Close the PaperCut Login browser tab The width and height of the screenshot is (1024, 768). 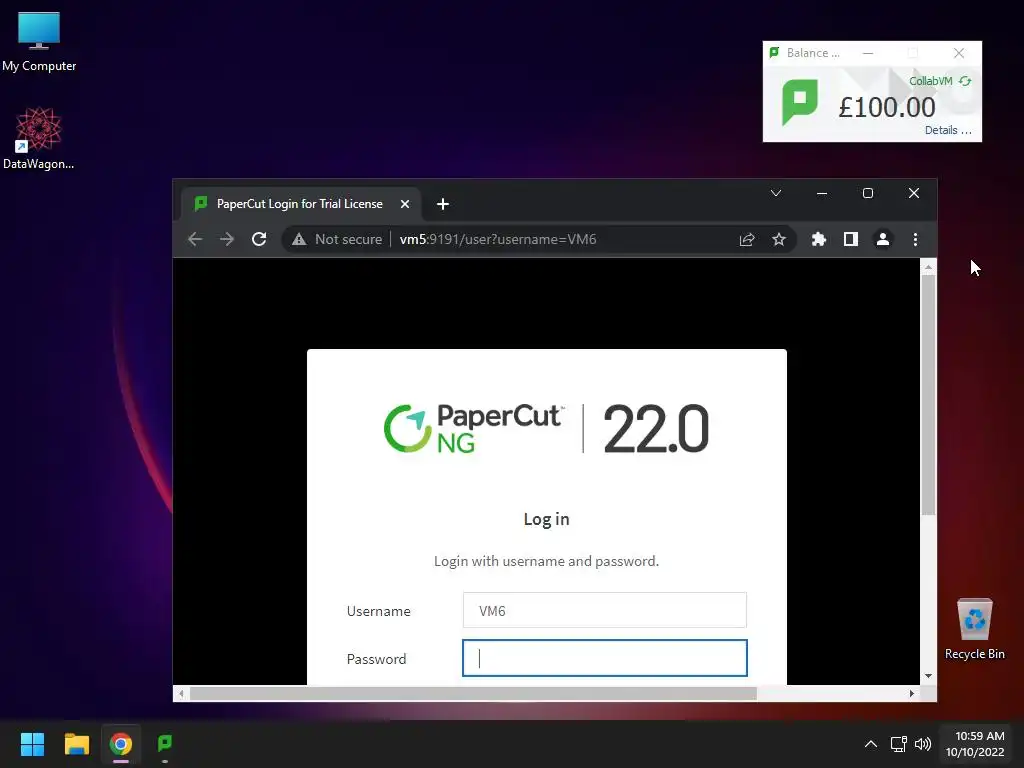click(x=405, y=204)
